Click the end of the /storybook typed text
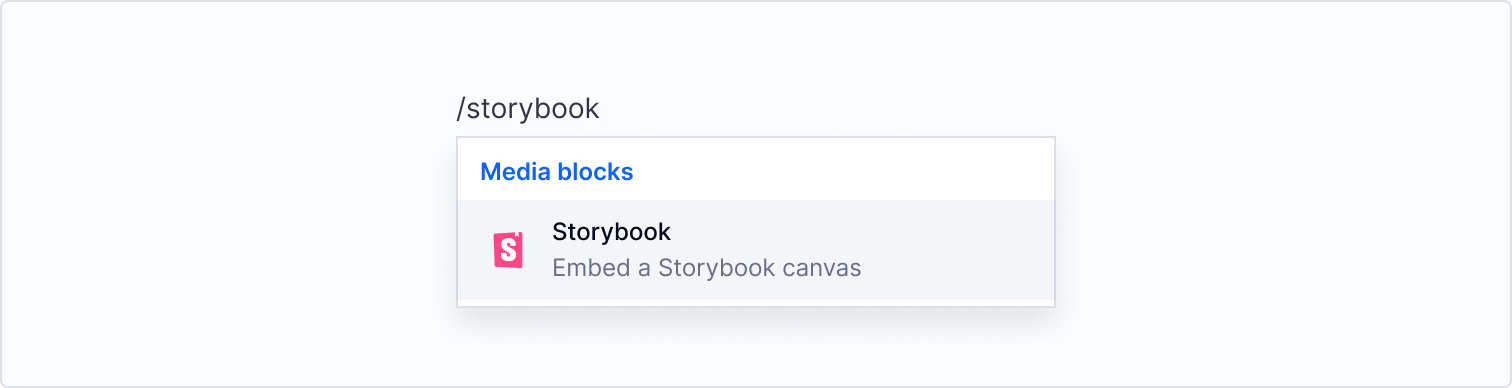Image resolution: width=1512 pixels, height=388 pixels. pos(600,108)
